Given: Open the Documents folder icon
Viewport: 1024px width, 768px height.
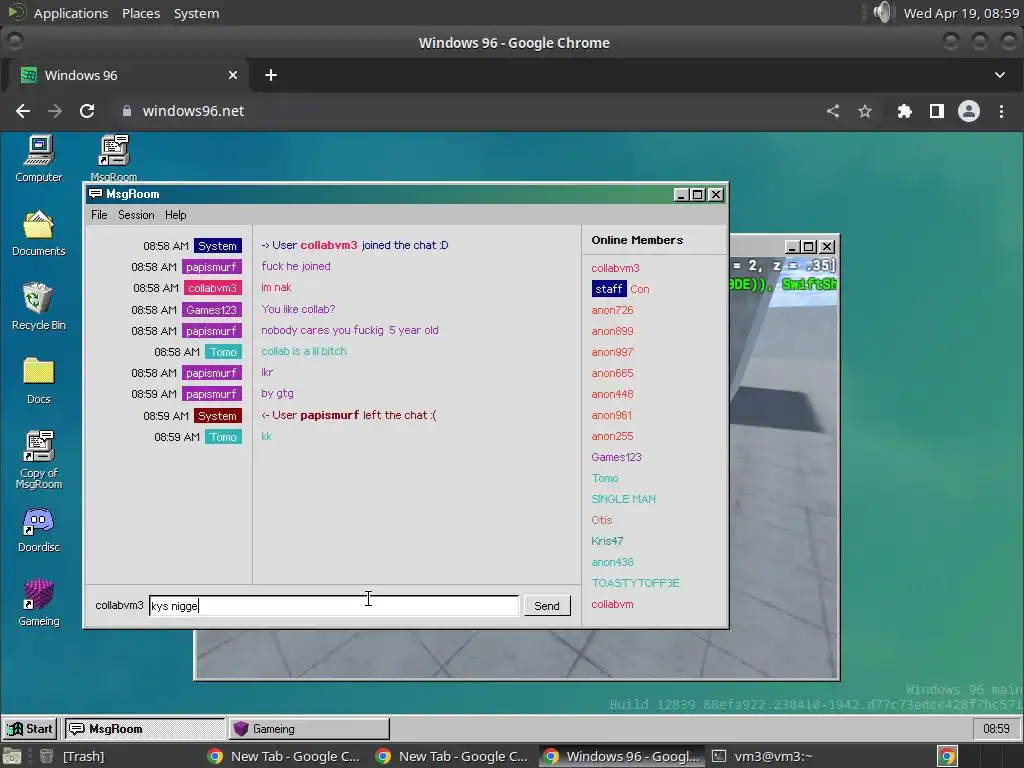Looking at the screenshot, I should [39, 233].
